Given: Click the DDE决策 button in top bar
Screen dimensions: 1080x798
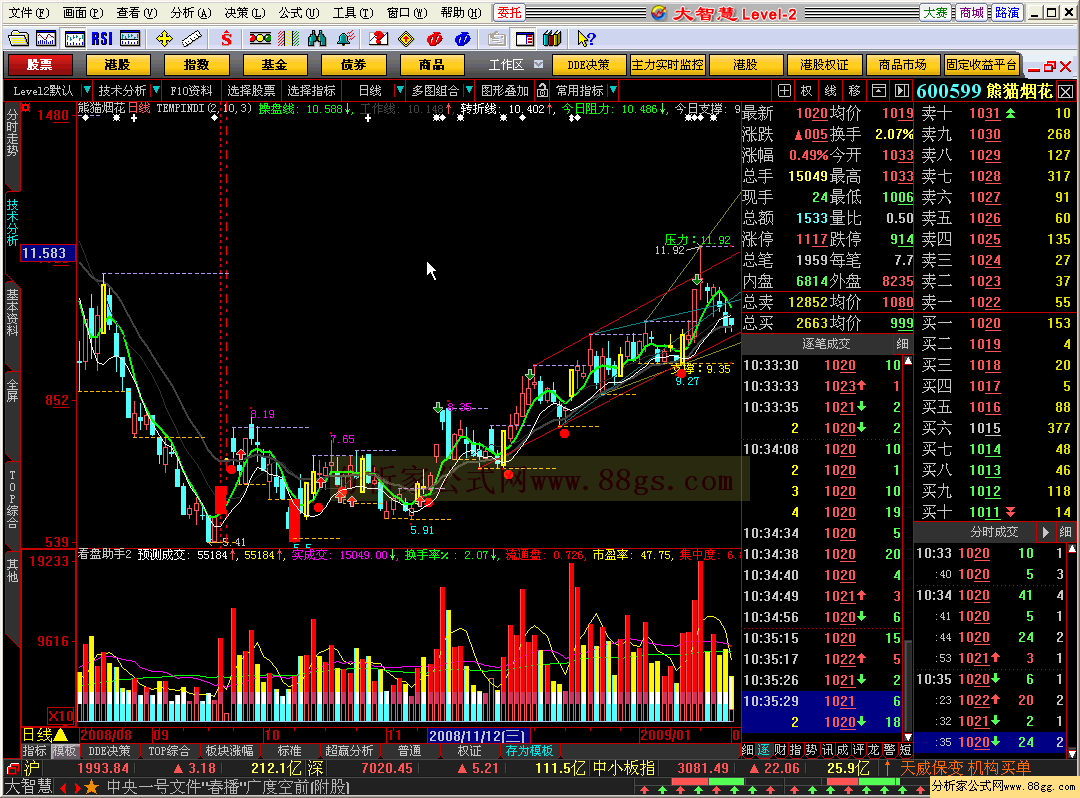Looking at the screenshot, I should (x=589, y=65).
